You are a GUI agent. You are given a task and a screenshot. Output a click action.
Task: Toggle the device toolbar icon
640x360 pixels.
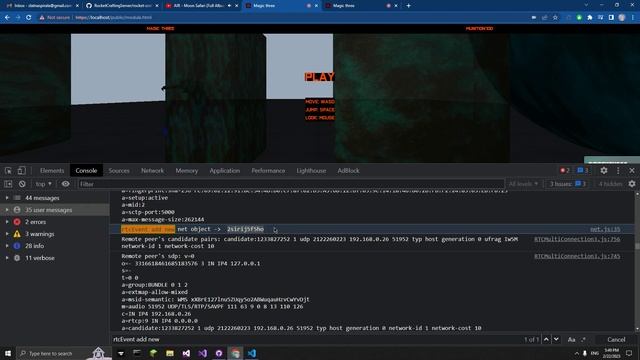[x=22, y=171]
